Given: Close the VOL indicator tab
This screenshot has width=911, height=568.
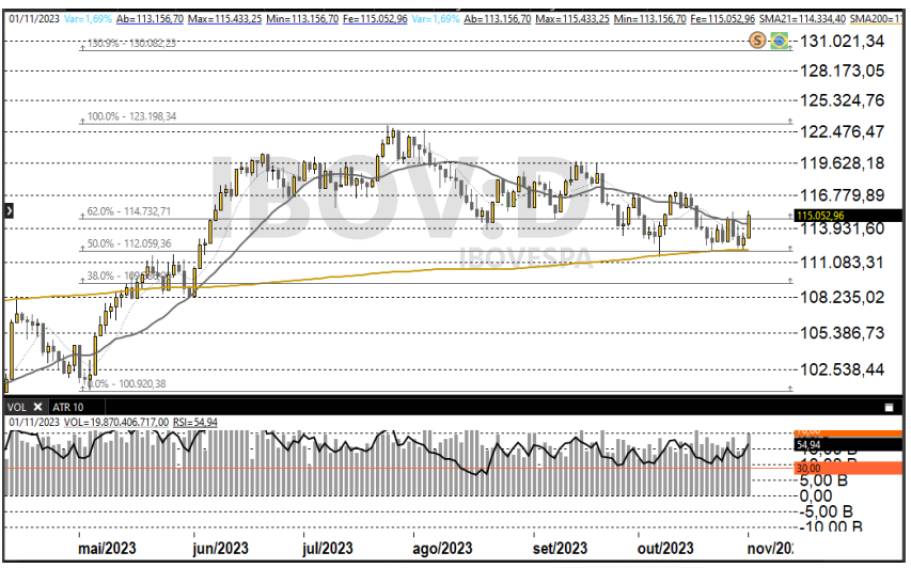Looking at the screenshot, I should tap(38, 407).
